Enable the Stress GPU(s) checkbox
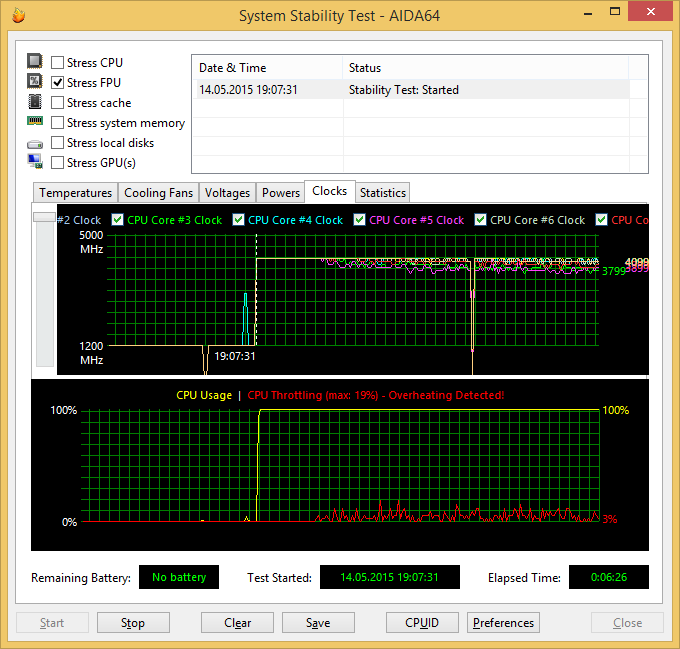This screenshot has height=649, width=680. pos(57,163)
